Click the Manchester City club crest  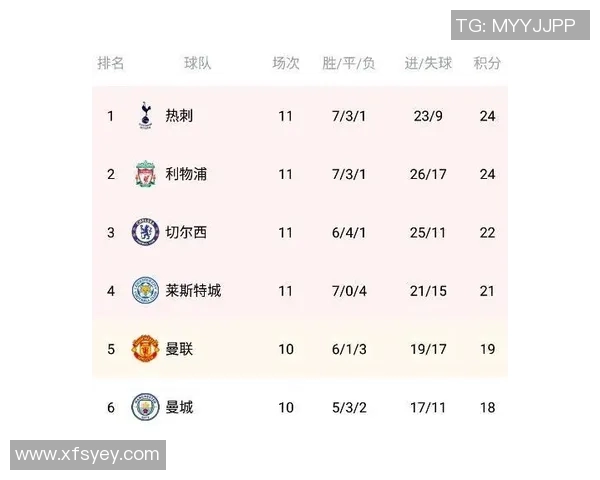coord(145,407)
